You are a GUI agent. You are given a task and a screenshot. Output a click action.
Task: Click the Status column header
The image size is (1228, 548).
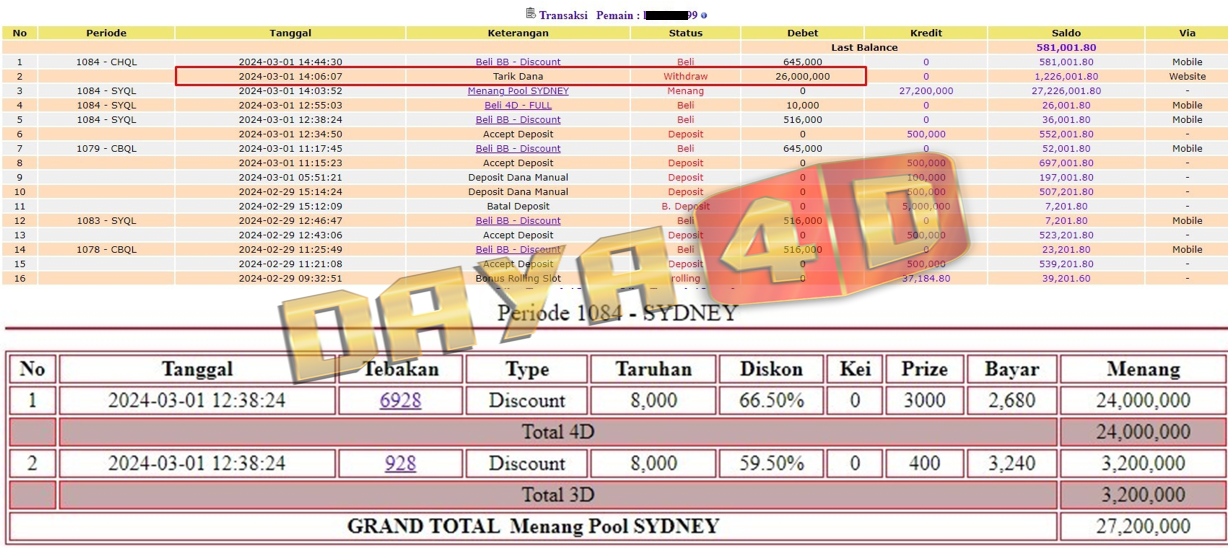685,33
